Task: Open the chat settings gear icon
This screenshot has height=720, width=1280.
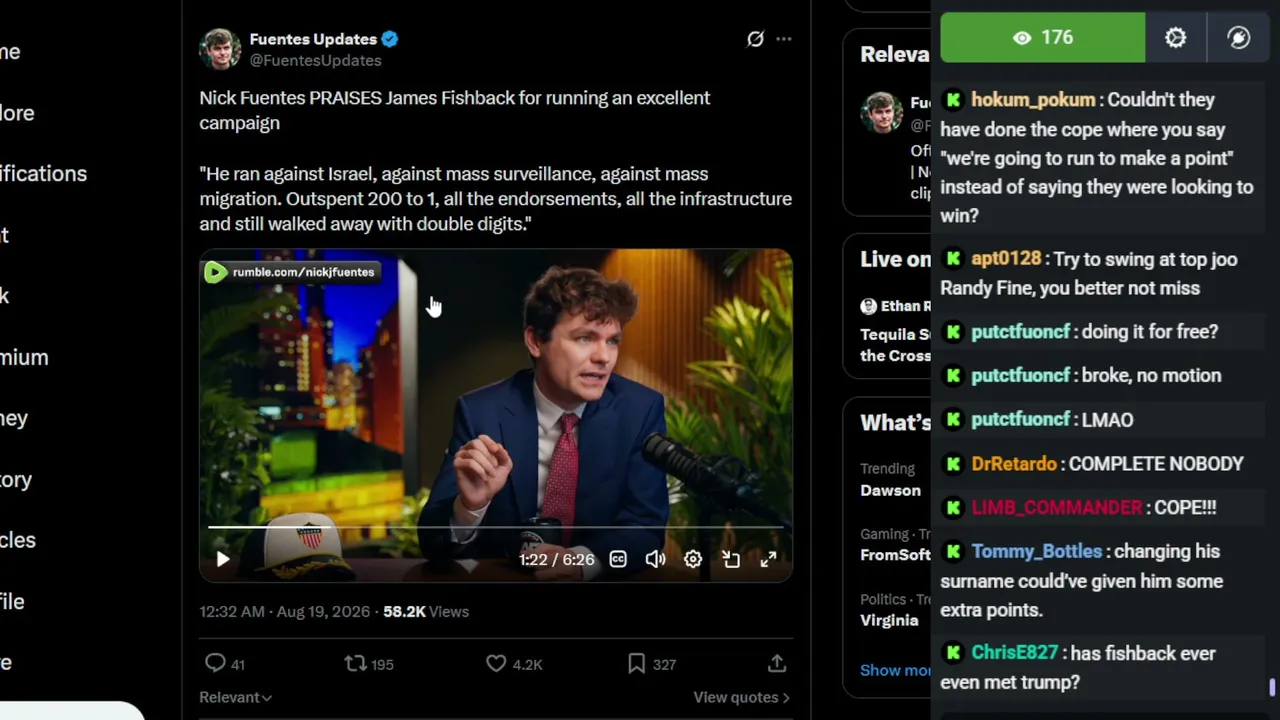Action: click(x=1176, y=38)
